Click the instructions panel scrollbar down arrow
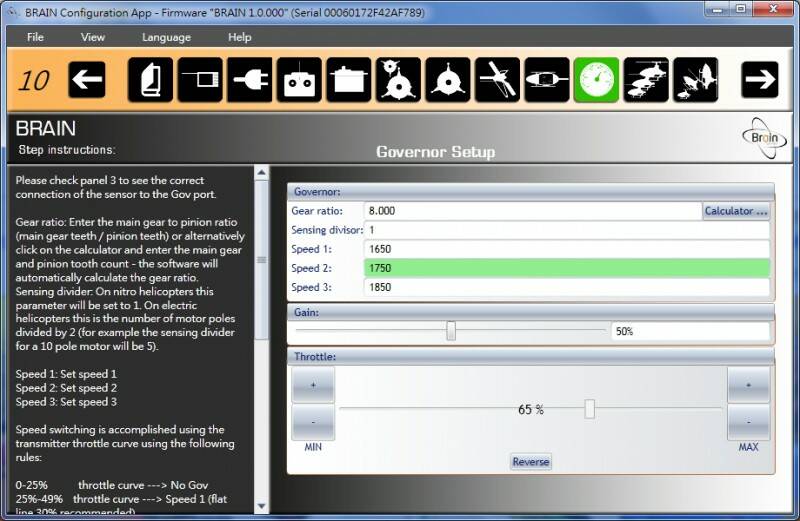The width and height of the screenshot is (800, 521). [x=262, y=506]
